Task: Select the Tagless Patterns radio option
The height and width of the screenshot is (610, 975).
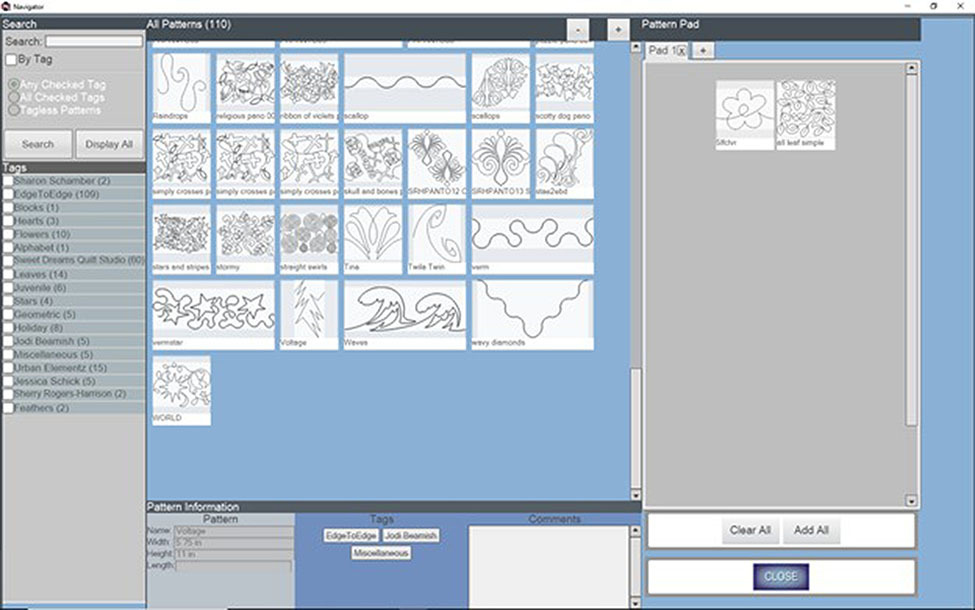Action: [13, 110]
